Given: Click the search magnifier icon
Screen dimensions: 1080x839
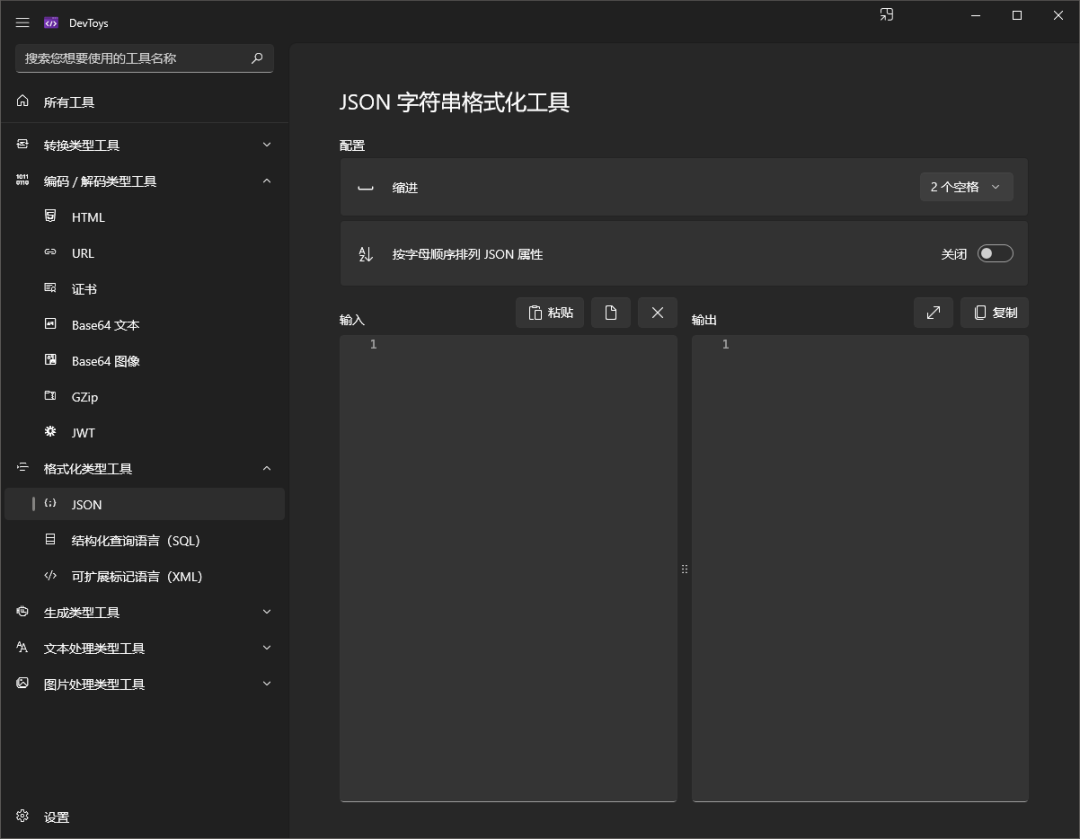Looking at the screenshot, I should 257,59.
